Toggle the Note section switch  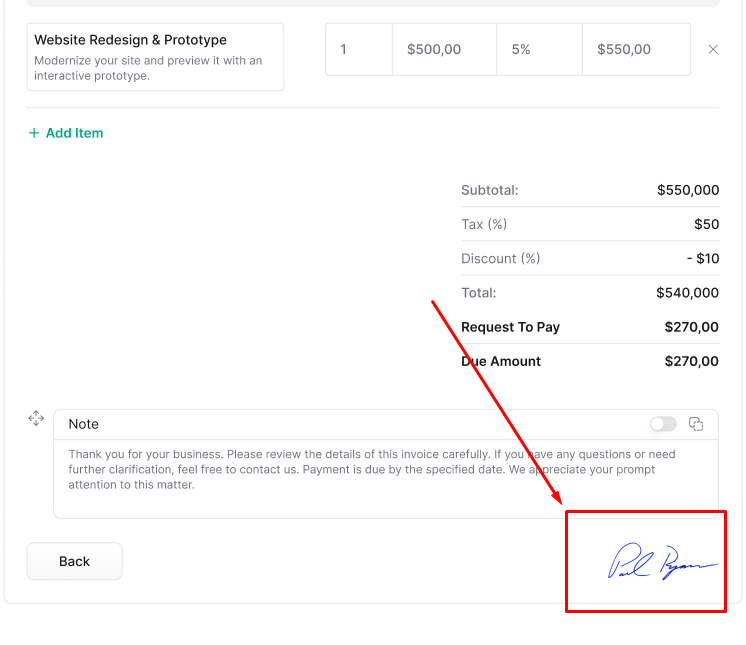663,424
